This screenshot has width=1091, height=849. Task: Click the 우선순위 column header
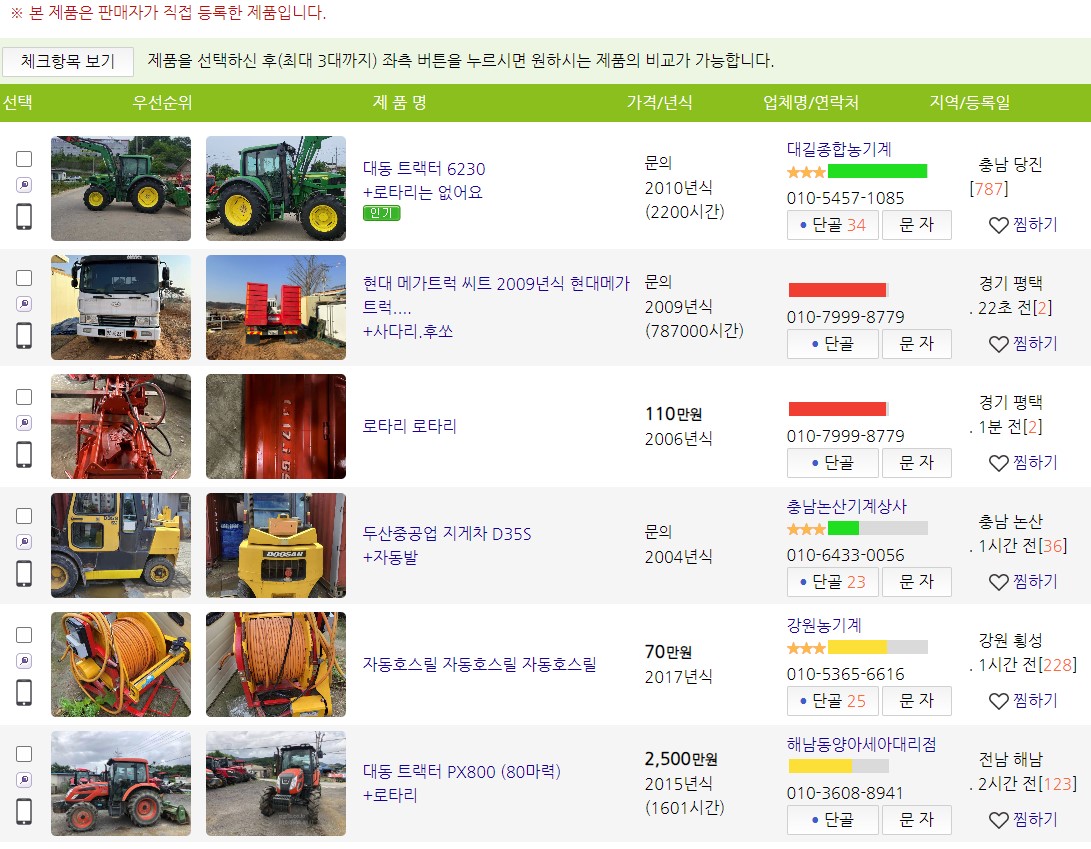click(162, 103)
